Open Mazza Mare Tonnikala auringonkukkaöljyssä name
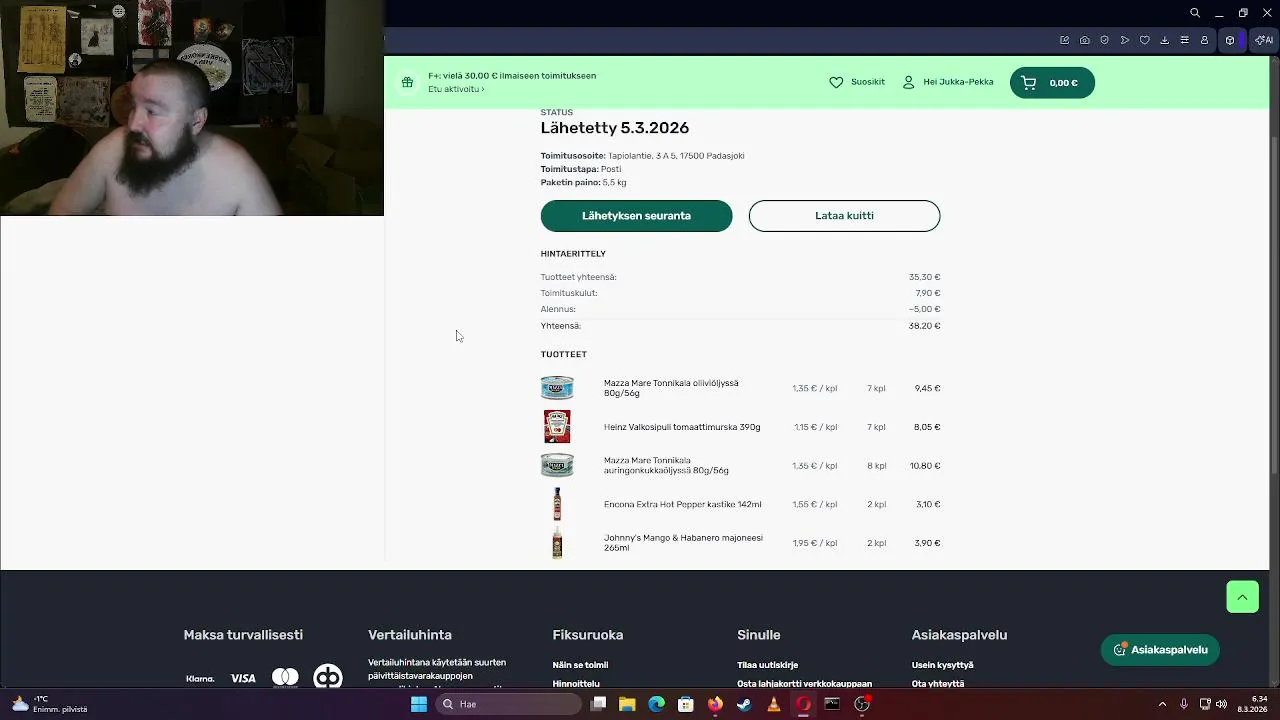The height and width of the screenshot is (720, 1280). click(666, 465)
